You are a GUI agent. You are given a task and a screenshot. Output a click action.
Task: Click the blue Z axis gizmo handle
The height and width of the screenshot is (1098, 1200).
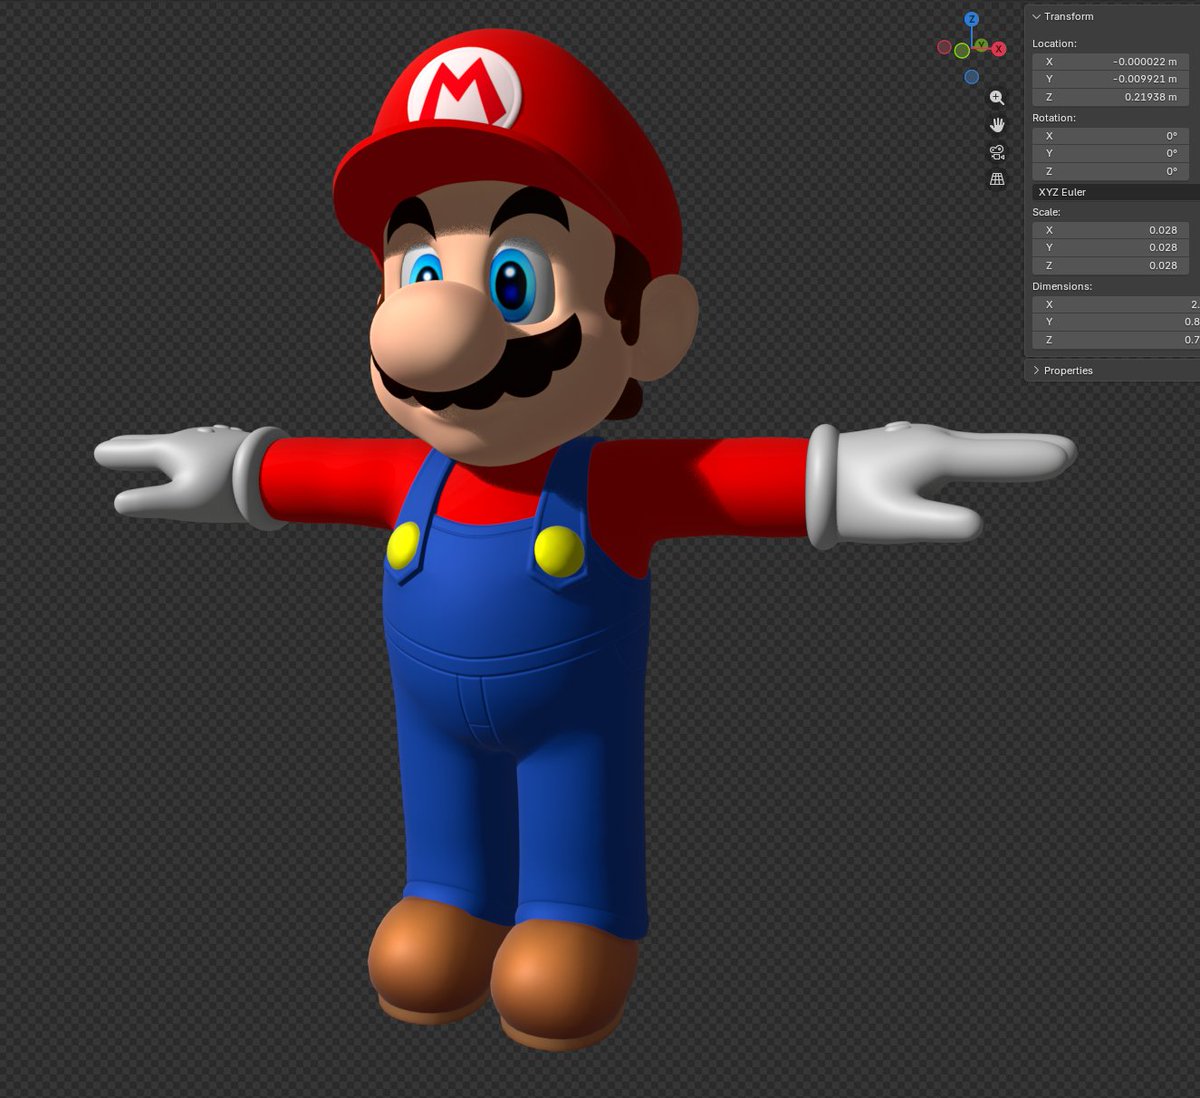(x=971, y=19)
